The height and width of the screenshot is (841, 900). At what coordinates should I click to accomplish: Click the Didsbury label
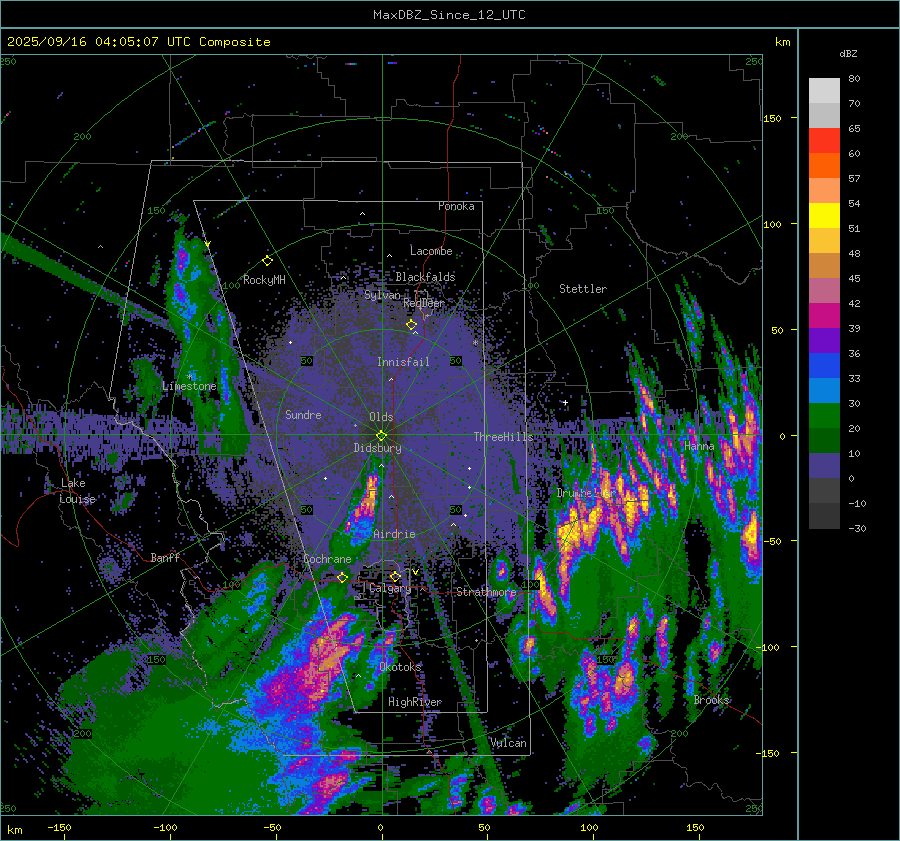coord(377,448)
